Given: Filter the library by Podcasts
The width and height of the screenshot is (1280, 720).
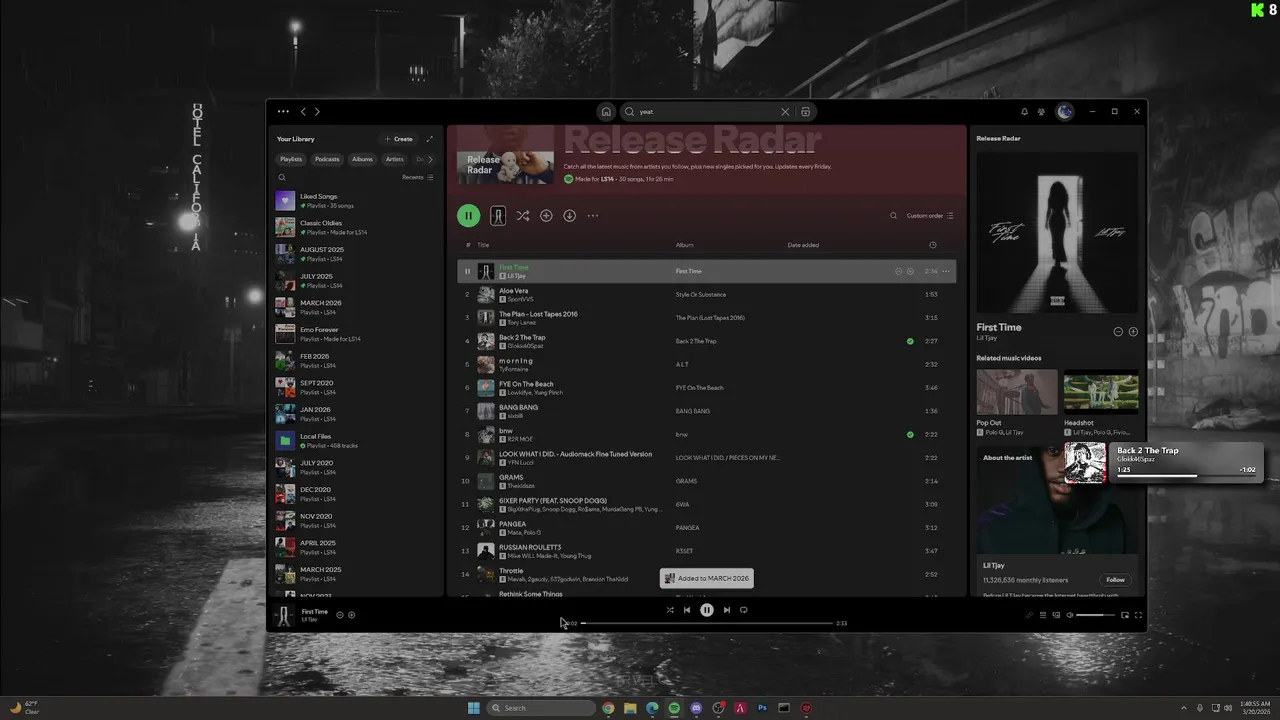Looking at the screenshot, I should 327,159.
